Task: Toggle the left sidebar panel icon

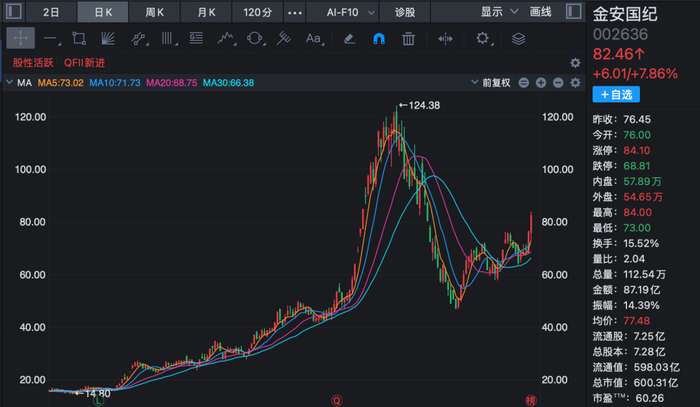Action: [14, 12]
